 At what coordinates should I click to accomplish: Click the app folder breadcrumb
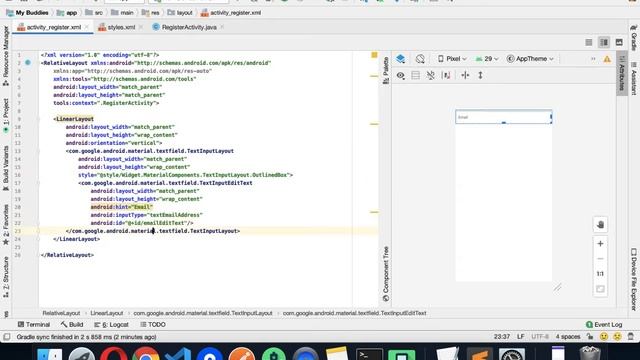tap(67, 13)
